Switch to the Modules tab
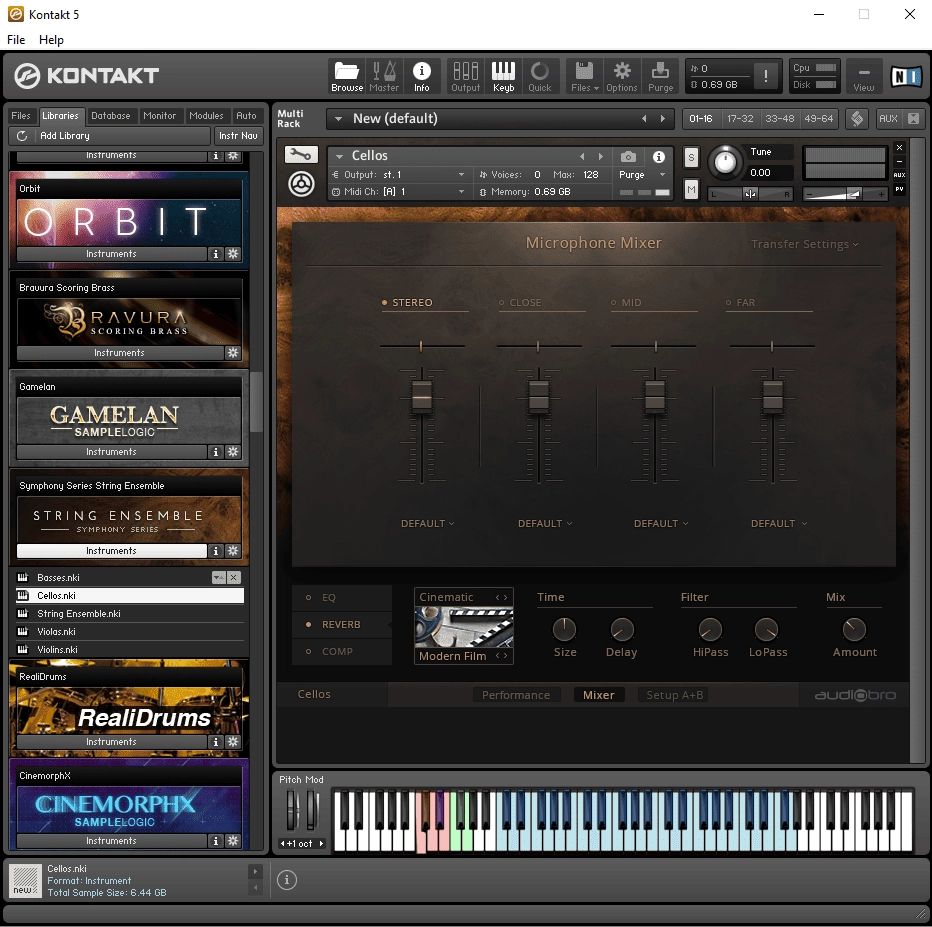Viewport: 932px width, 927px height. (206, 116)
